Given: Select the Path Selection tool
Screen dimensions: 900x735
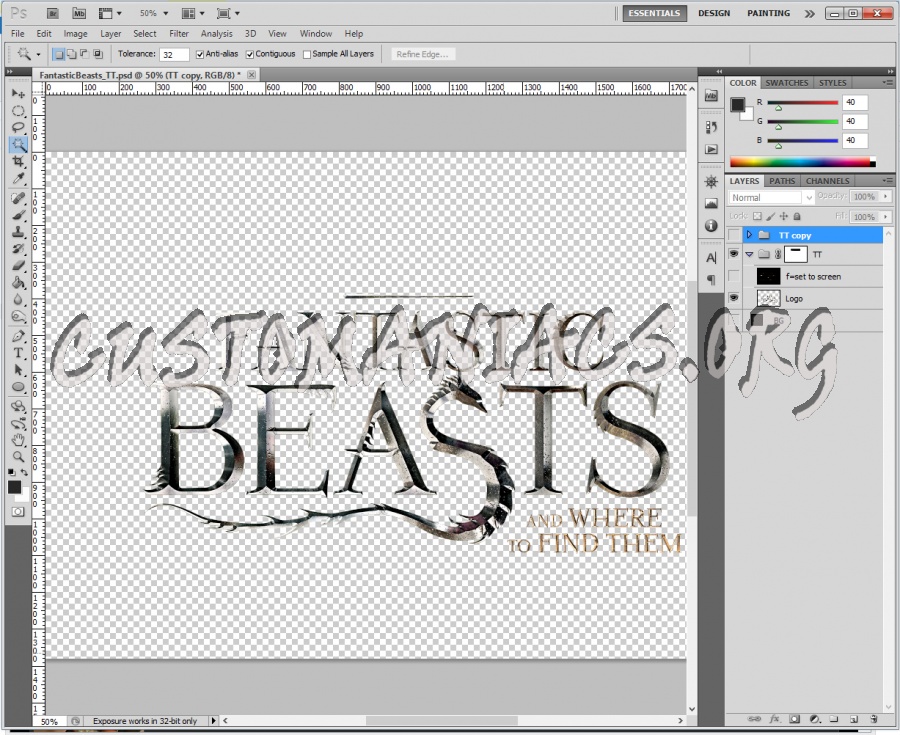Looking at the screenshot, I should pyautogui.click(x=18, y=370).
